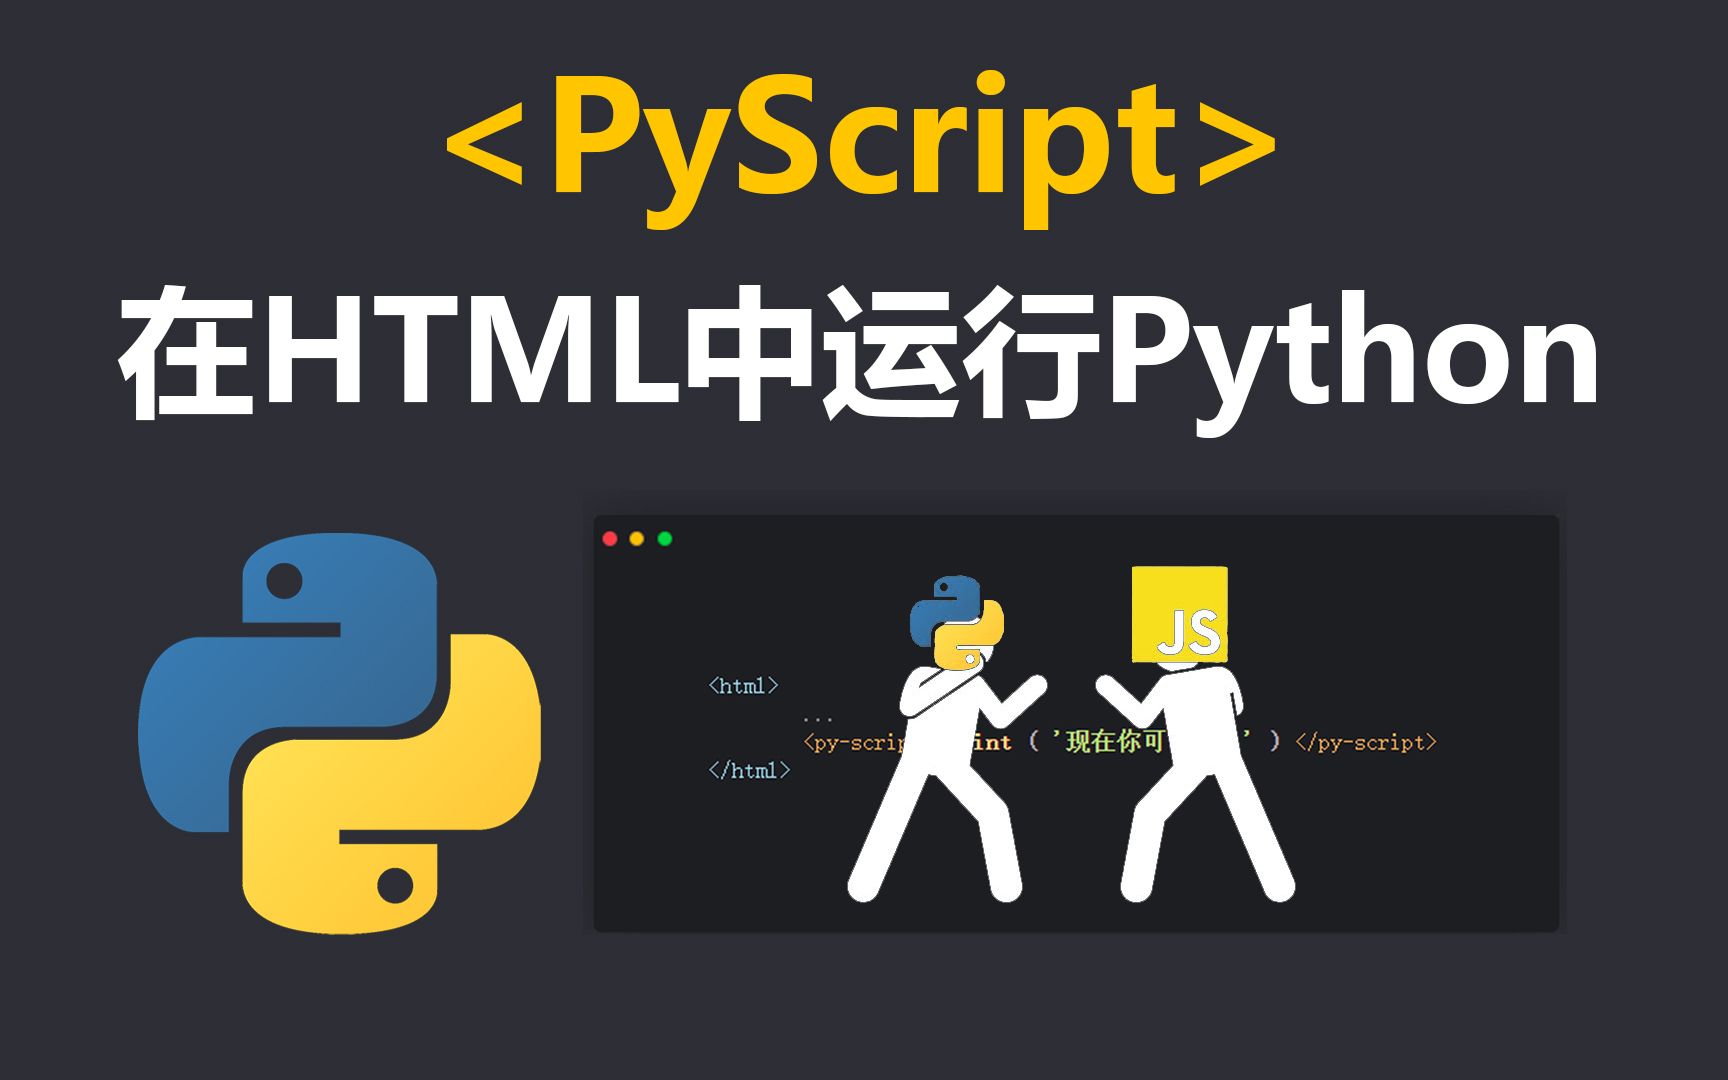
Task: Click the yellow window dot
Action: [x=637, y=539]
